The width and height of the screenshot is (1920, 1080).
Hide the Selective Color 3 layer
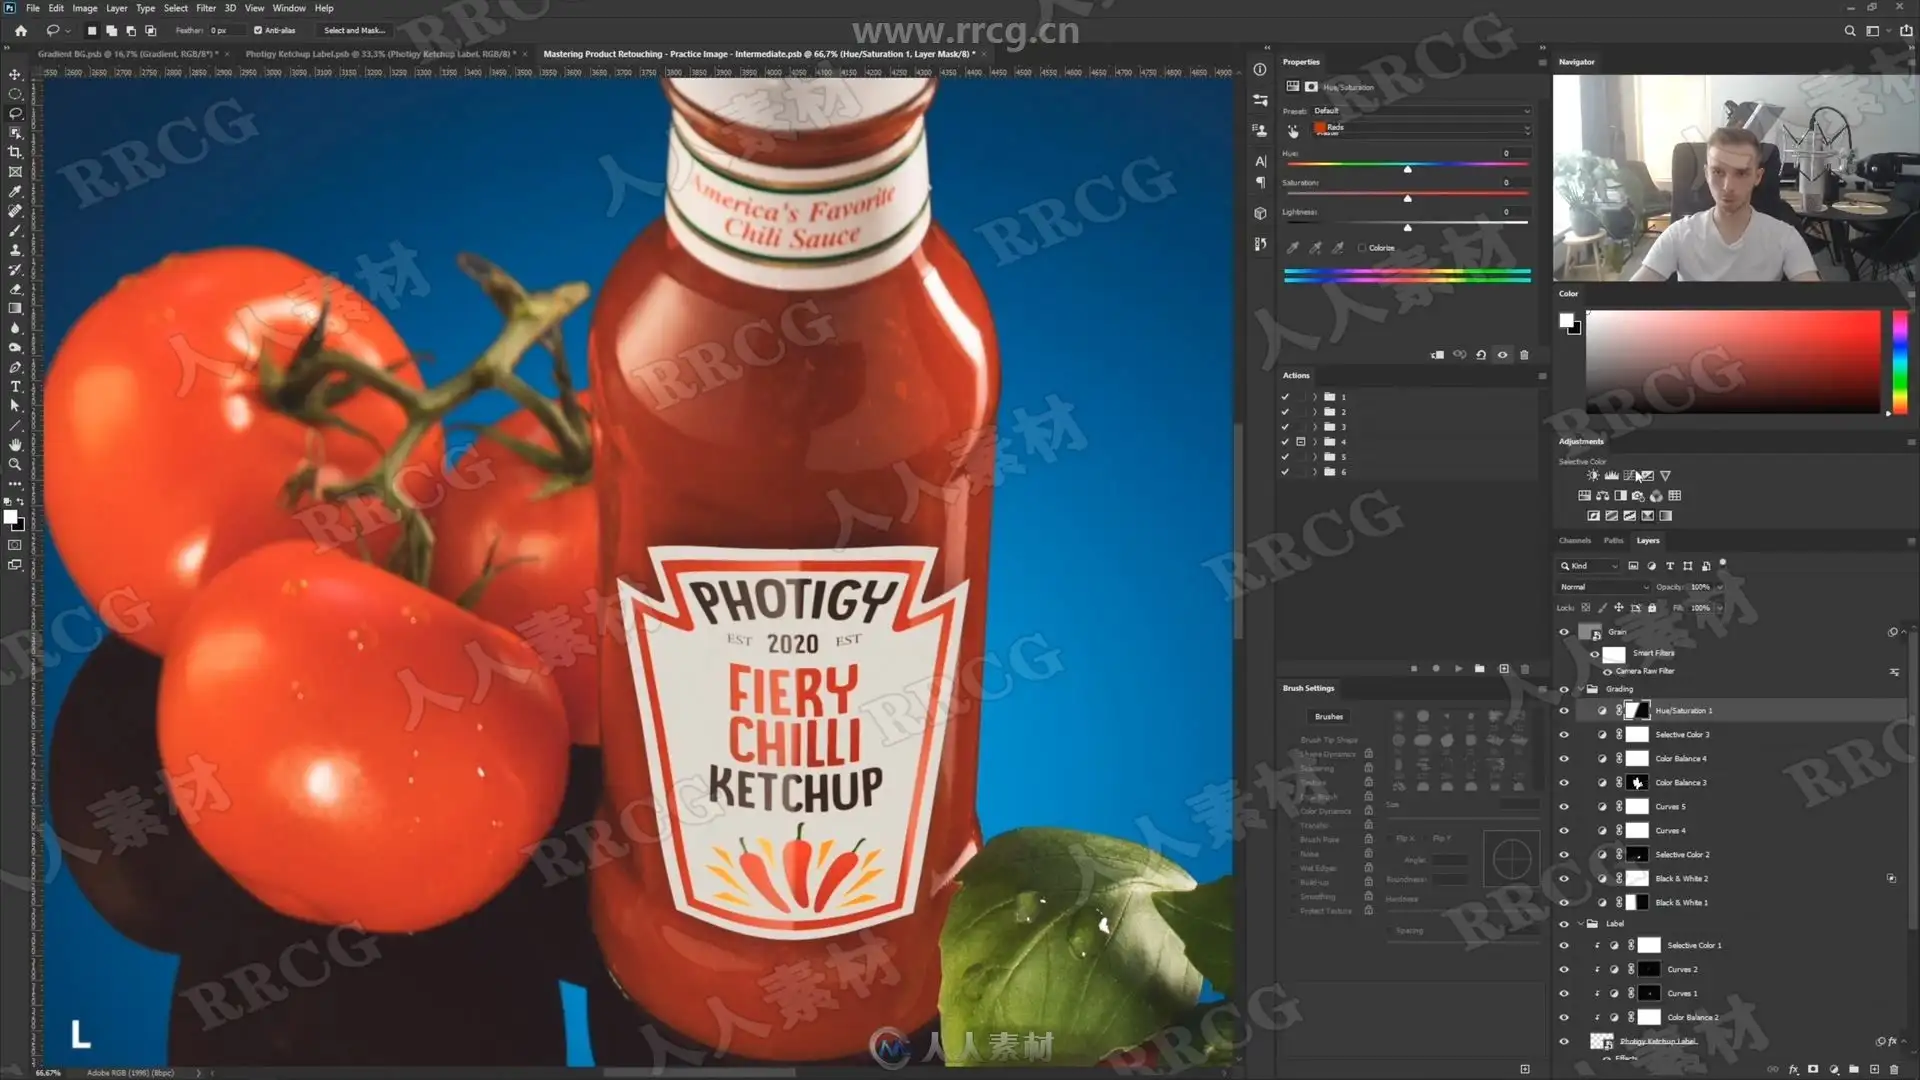coord(1564,735)
